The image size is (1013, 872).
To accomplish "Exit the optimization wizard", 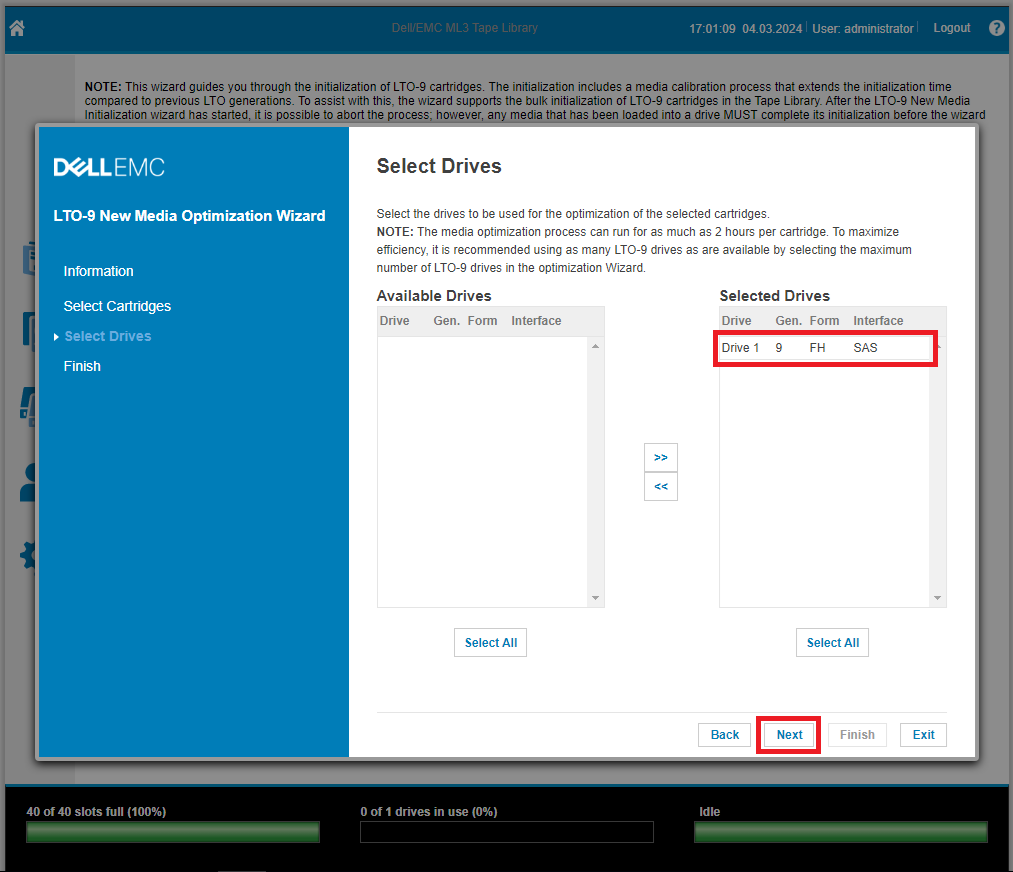I will 923,734.
